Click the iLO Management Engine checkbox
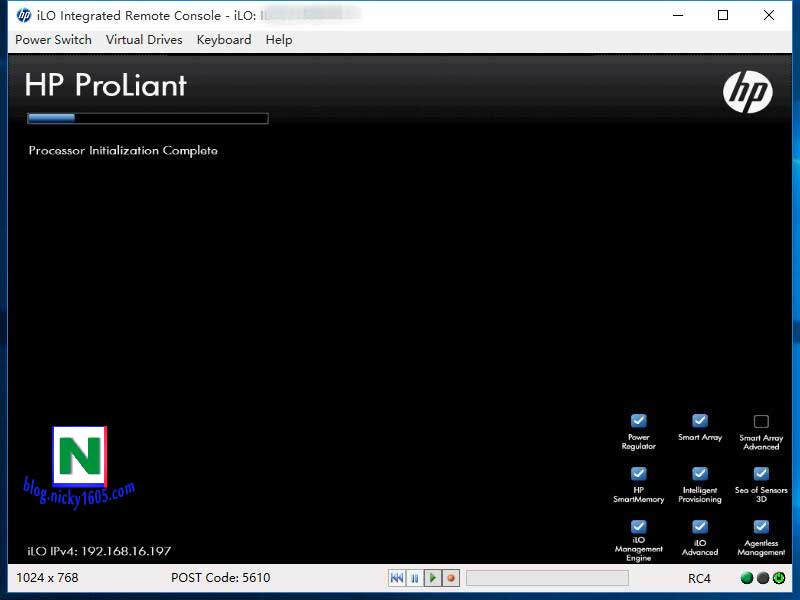Image resolution: width=800 pixels, height=600 pixels. click(638, 526)
